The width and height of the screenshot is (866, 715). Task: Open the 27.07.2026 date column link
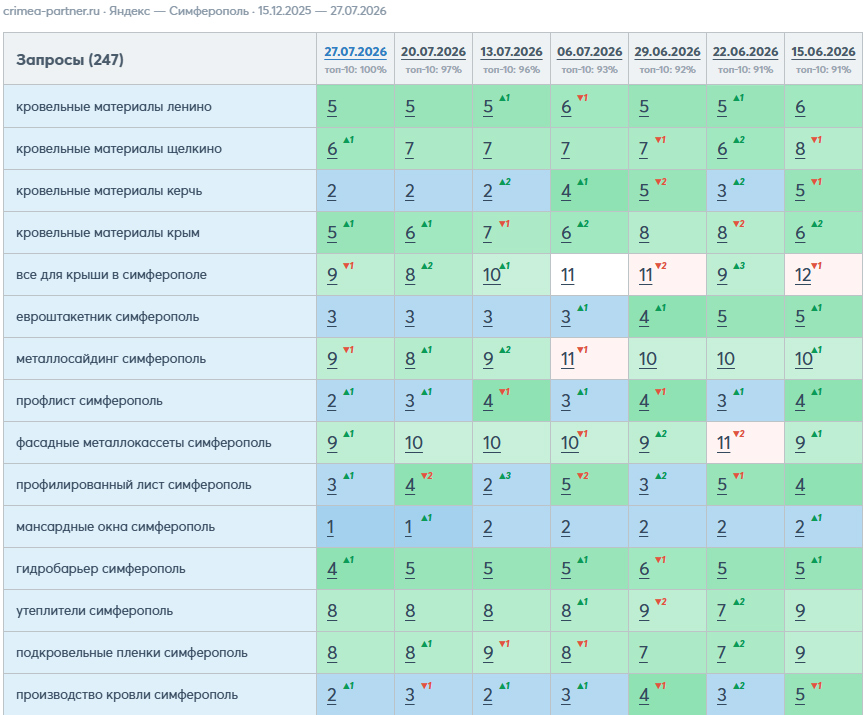pos(355,52)
